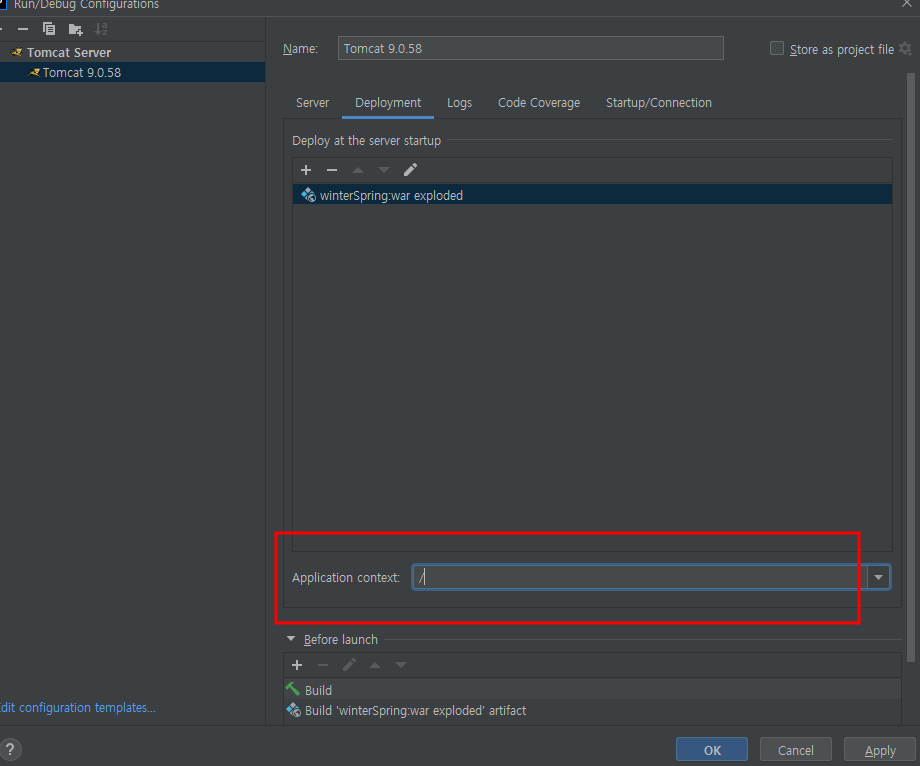Image resolution: width=920 pixels, height=766 pixels.
Task: Confirm with the OK button
Action: point(712,750)
